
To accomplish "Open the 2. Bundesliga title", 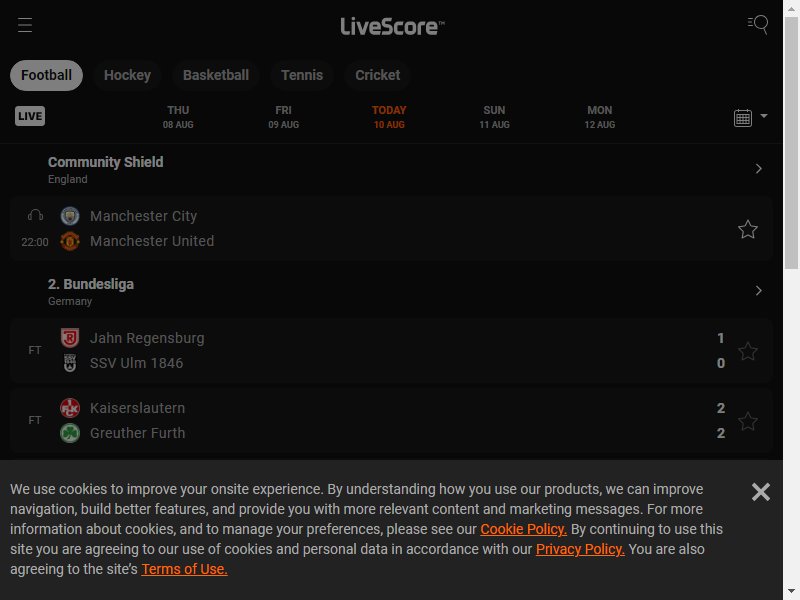I will tap(91, 284).
